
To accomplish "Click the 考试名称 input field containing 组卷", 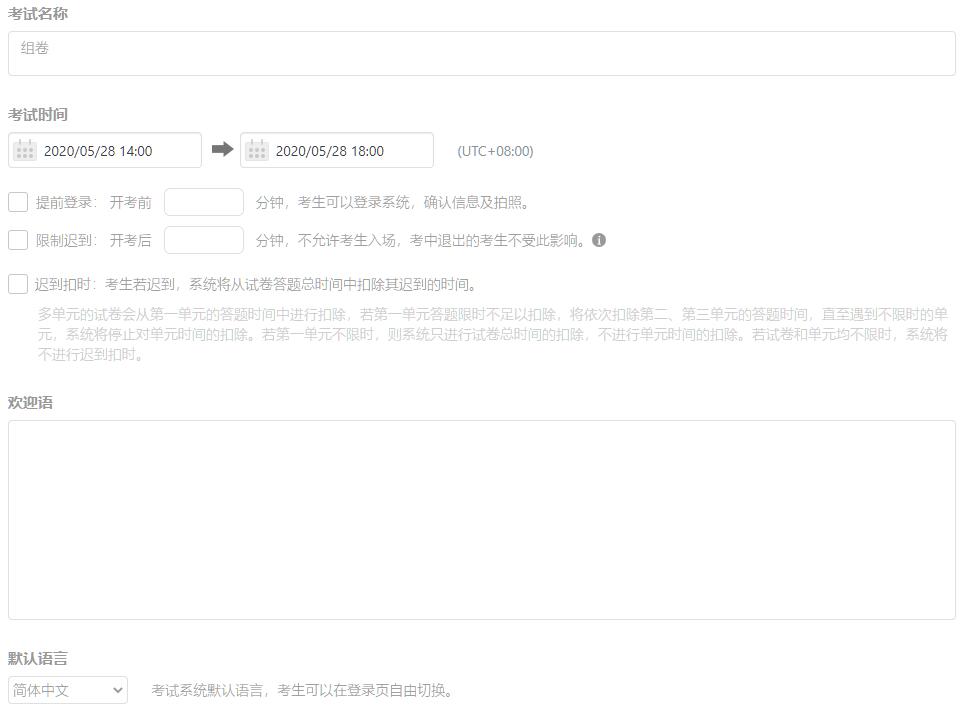I will [482, 53].
